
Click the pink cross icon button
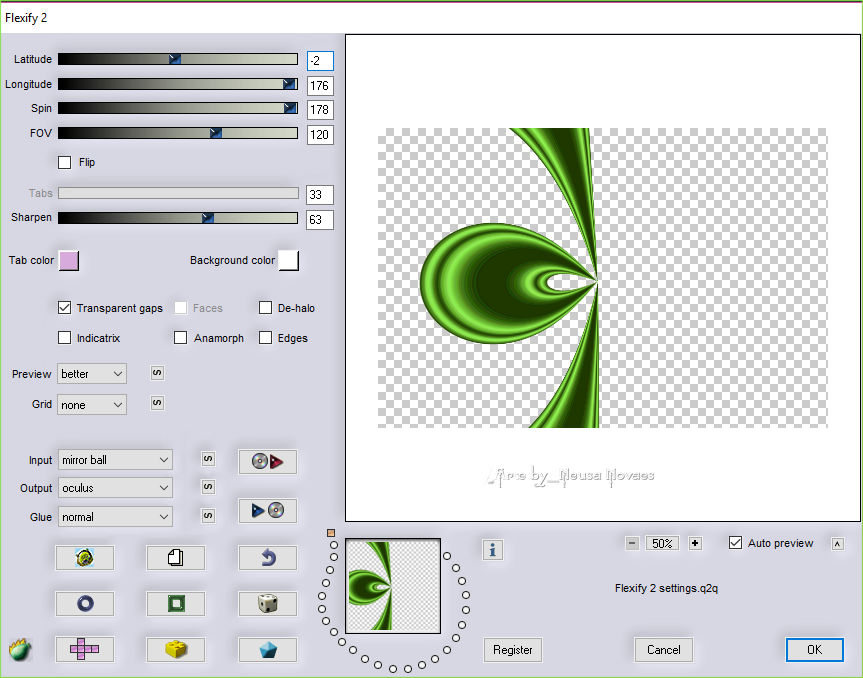click(85, 649)
